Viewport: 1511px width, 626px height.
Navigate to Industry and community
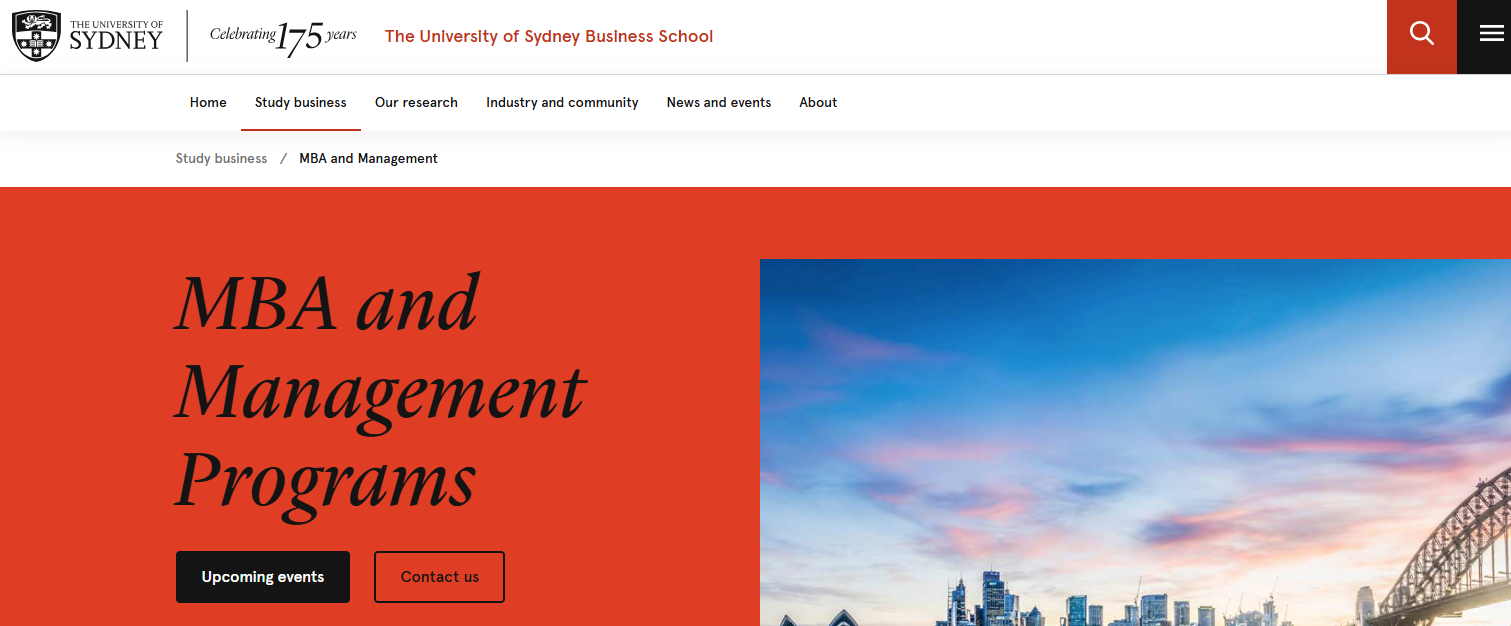[562, 102]
